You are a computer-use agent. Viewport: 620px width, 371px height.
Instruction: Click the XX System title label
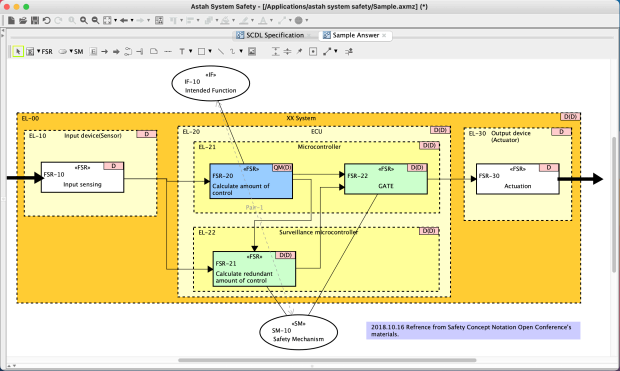click(x=301, y=118)
